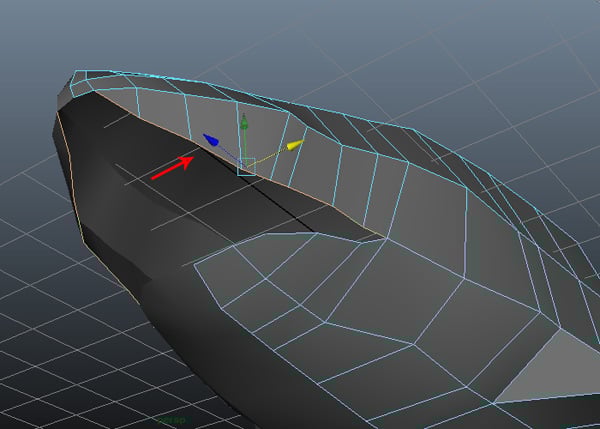600x429 pixels.
Task: Click the square center handle of move manipulator
Action: pos(246,167)
